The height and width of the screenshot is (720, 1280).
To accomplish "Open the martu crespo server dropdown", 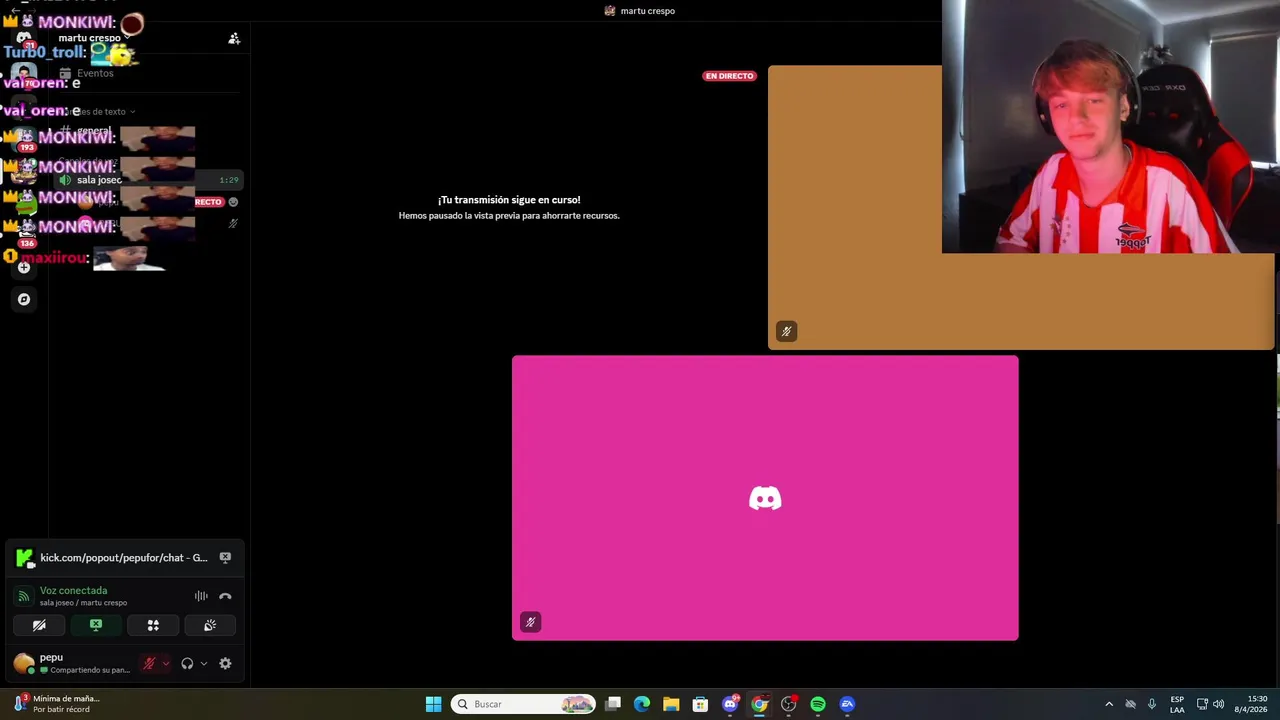I will [x=95, y=38].
